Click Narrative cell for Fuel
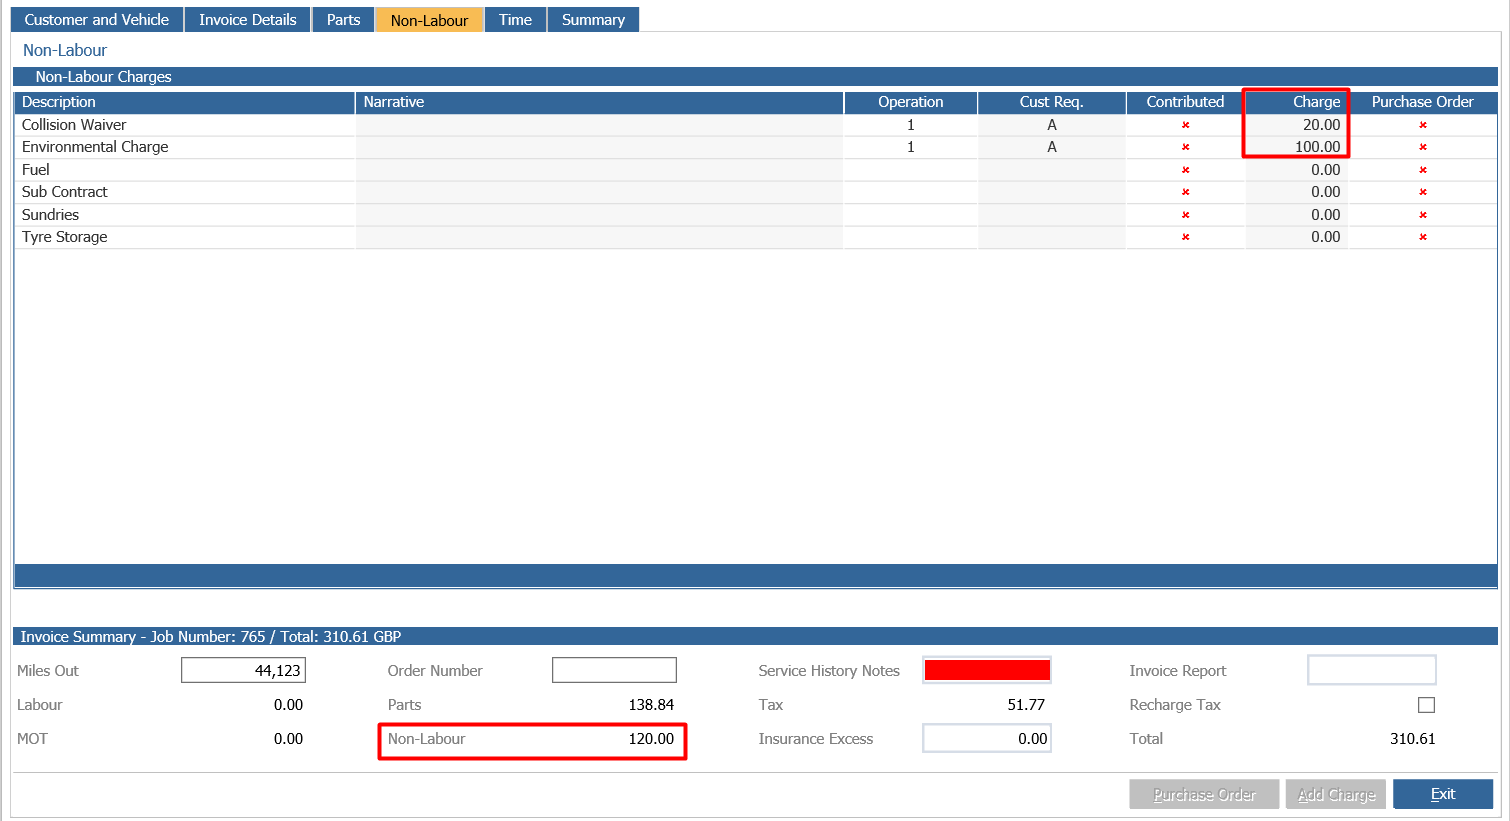1510x821 pixels. (x=599, y=170)
